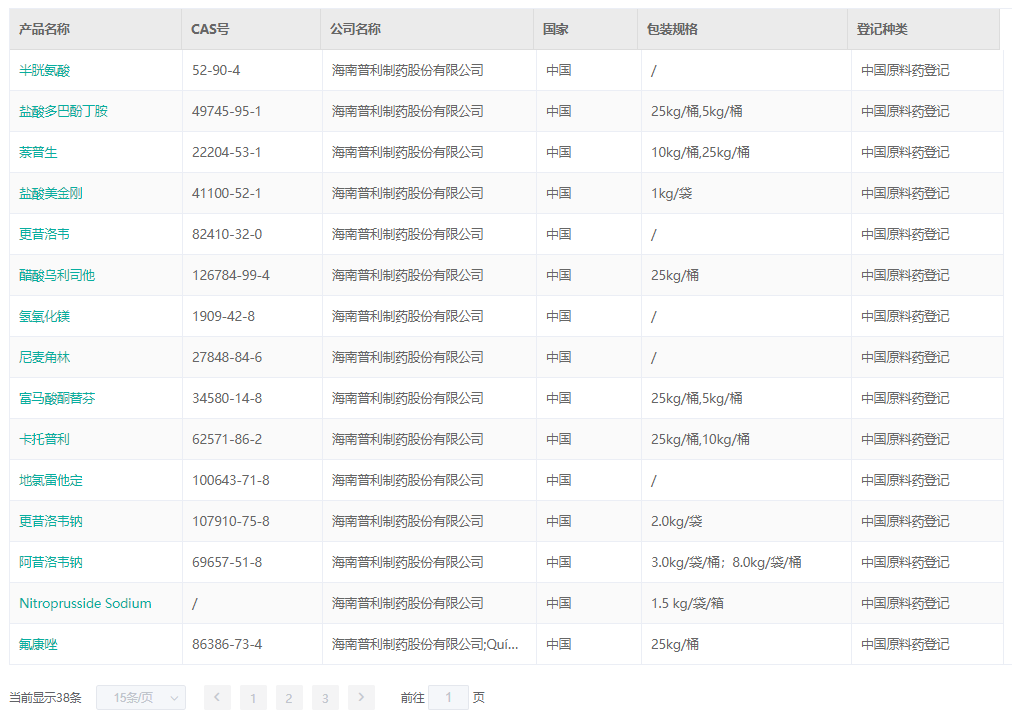Open the 阿昔洛韦钠 product link
Image resolution: width=1012 pixels, height=713 pixels.
50,562
